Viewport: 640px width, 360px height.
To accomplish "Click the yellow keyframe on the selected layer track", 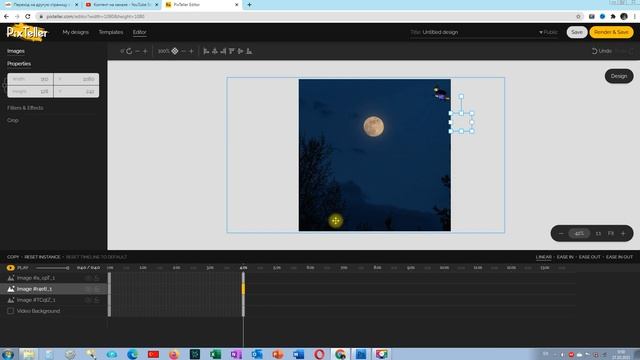I will [x=243, y=289].
